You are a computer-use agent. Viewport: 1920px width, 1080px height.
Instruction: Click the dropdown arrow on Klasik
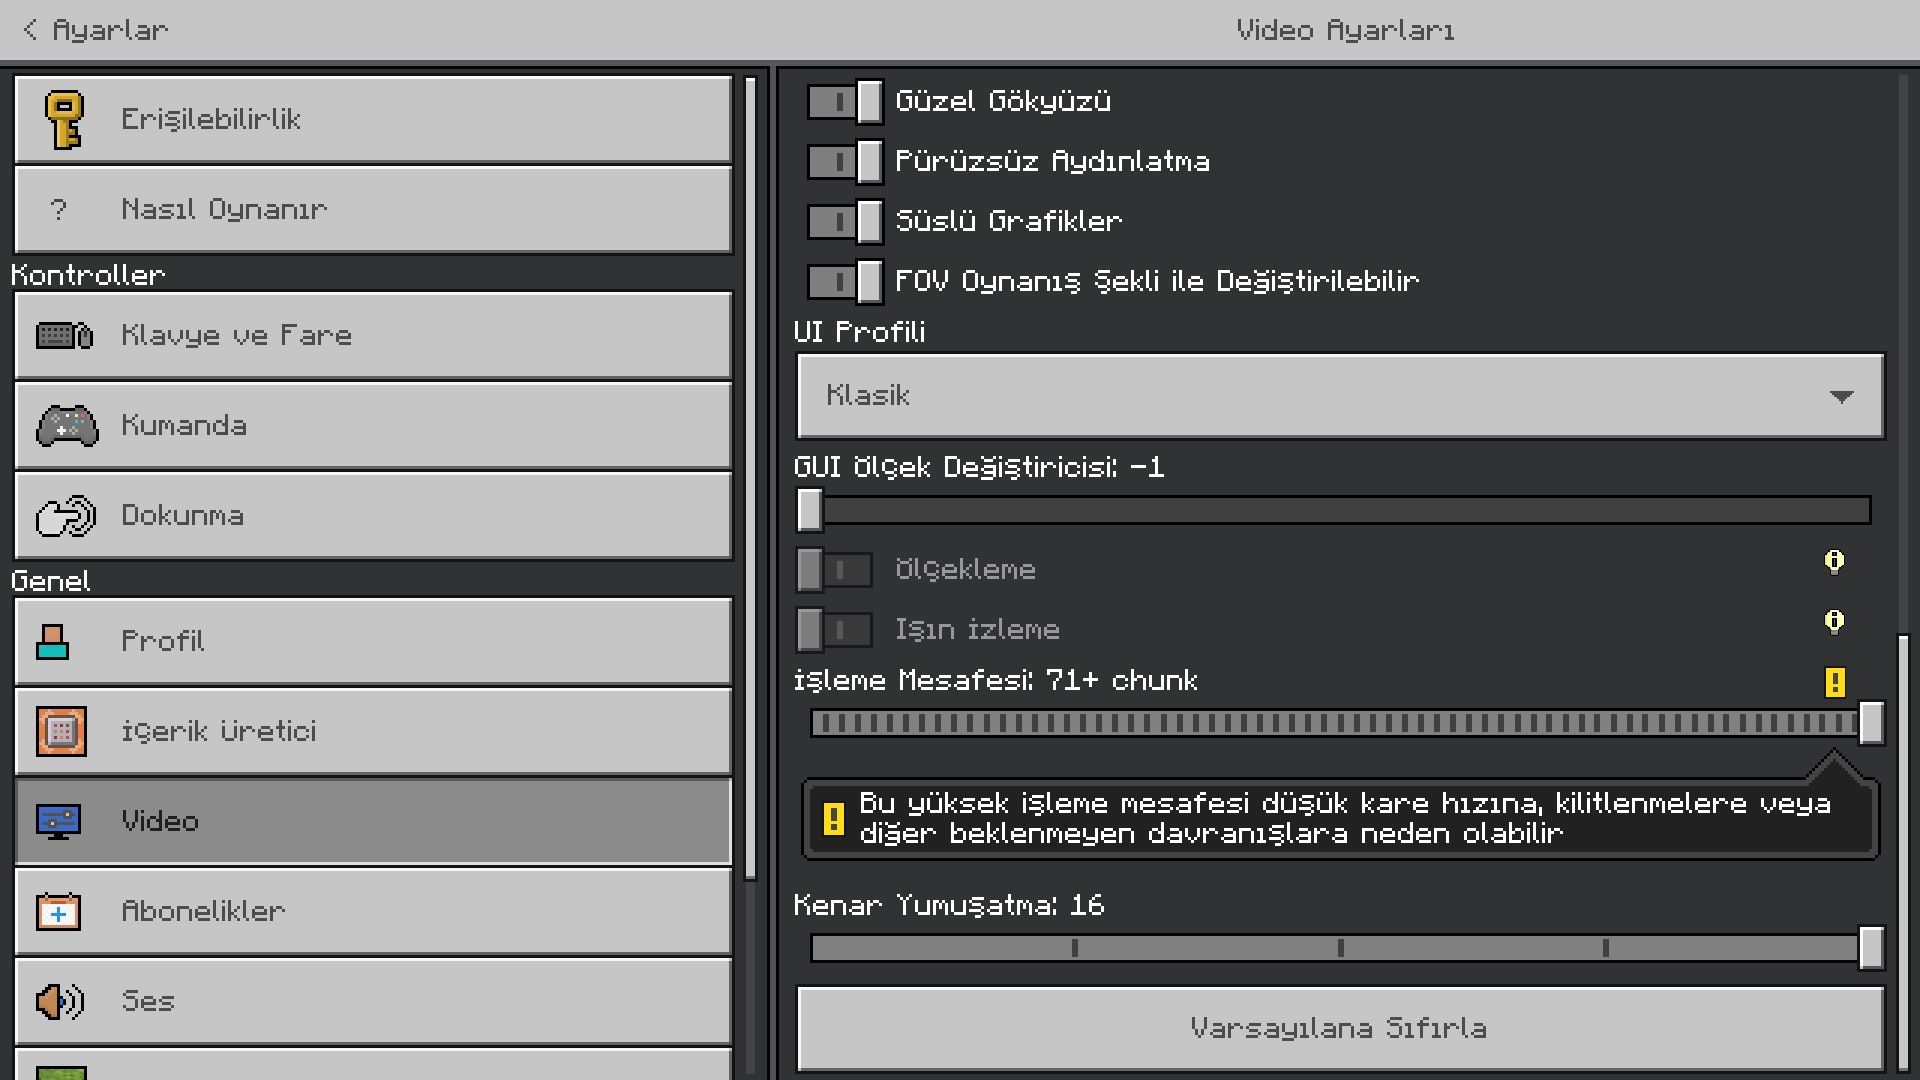pyautogui.click(x=1841, y=397)
